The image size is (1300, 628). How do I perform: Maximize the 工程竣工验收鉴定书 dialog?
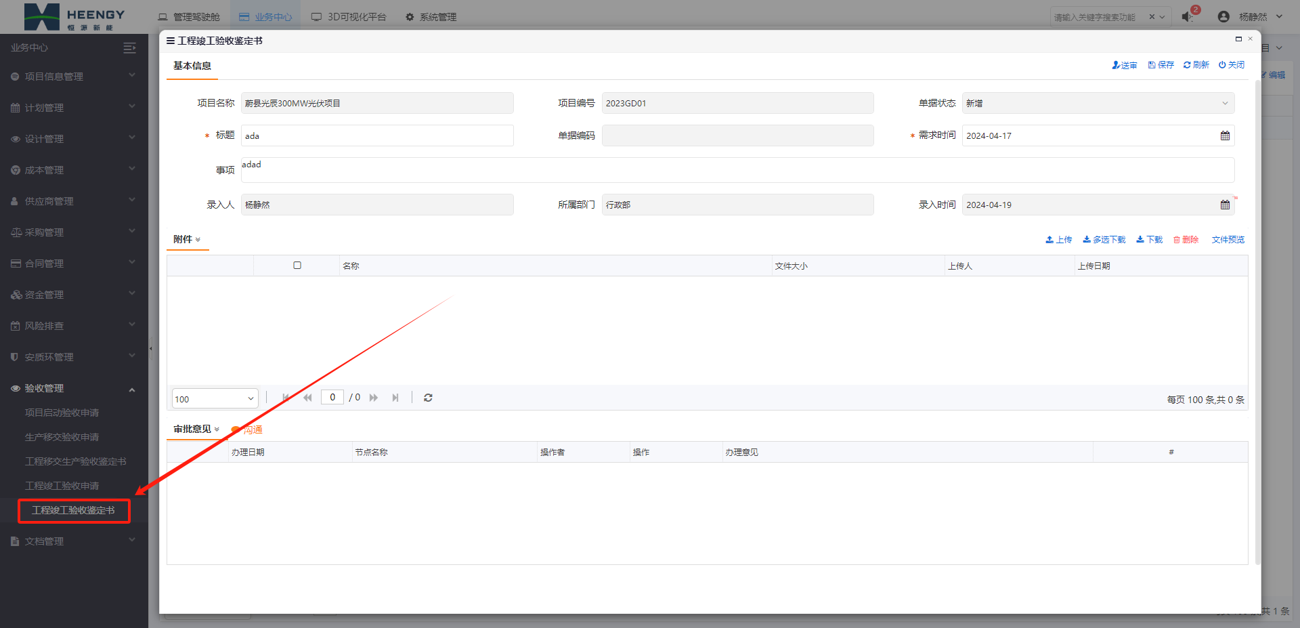click(x=1238, y=39)
